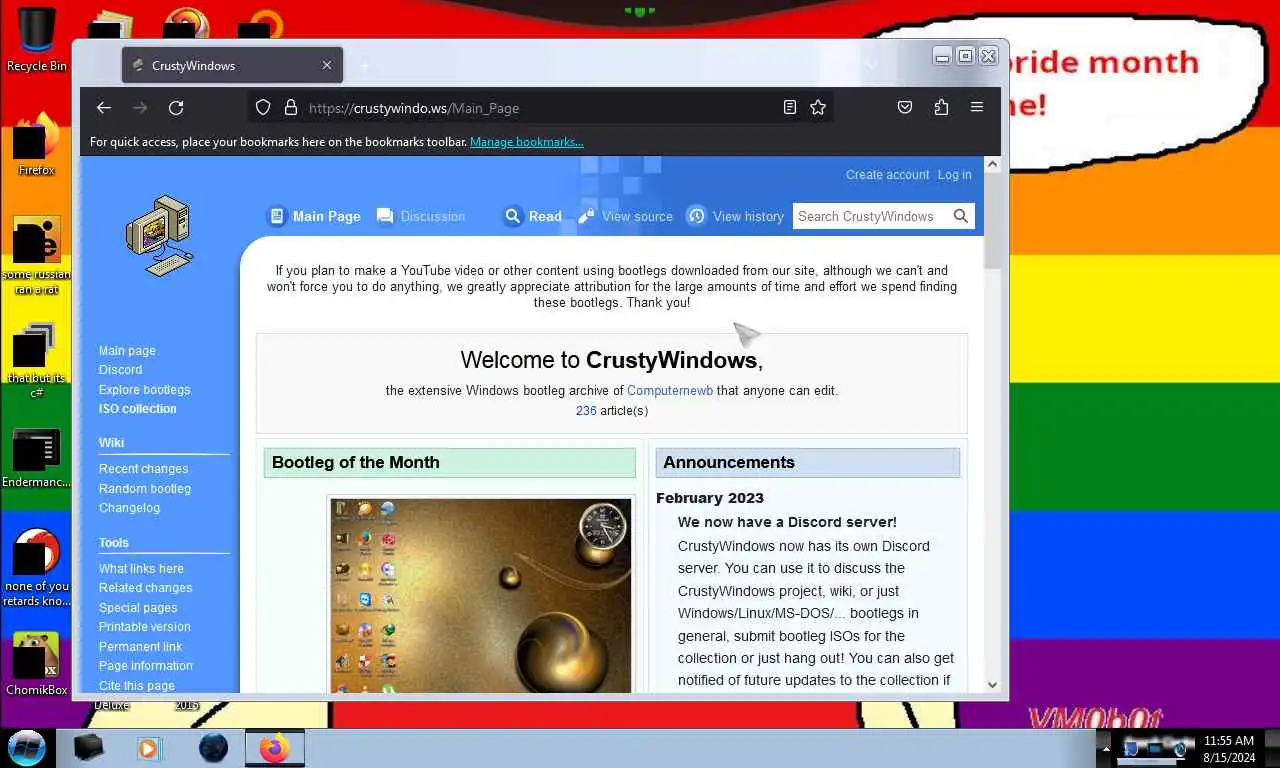This screenshot has width=1280, height=768.
Task: Open the media player taskbar icon
Action: coord(149,747)
